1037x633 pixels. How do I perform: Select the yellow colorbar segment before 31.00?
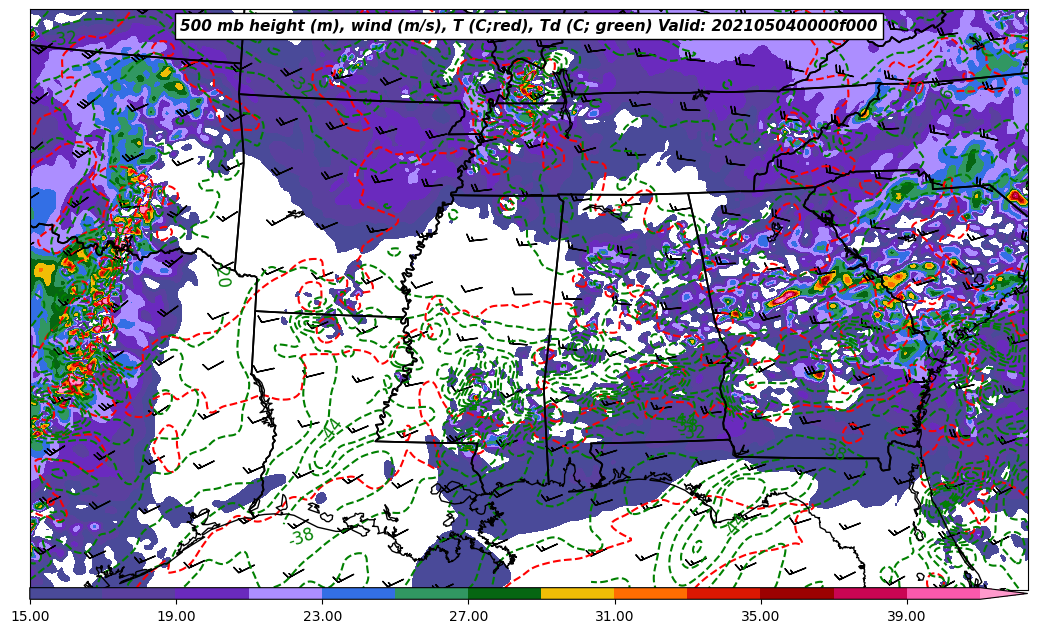(x=578, y=593)
